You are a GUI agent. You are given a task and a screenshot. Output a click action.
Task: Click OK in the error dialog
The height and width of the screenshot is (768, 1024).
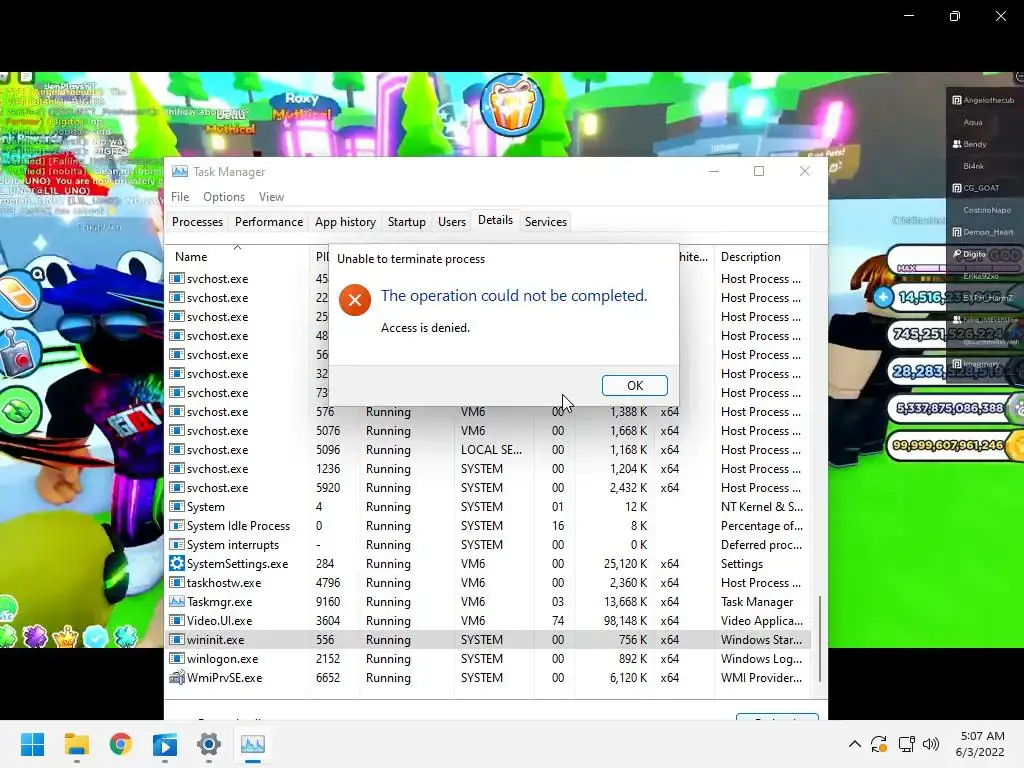[x=634, y=385]
